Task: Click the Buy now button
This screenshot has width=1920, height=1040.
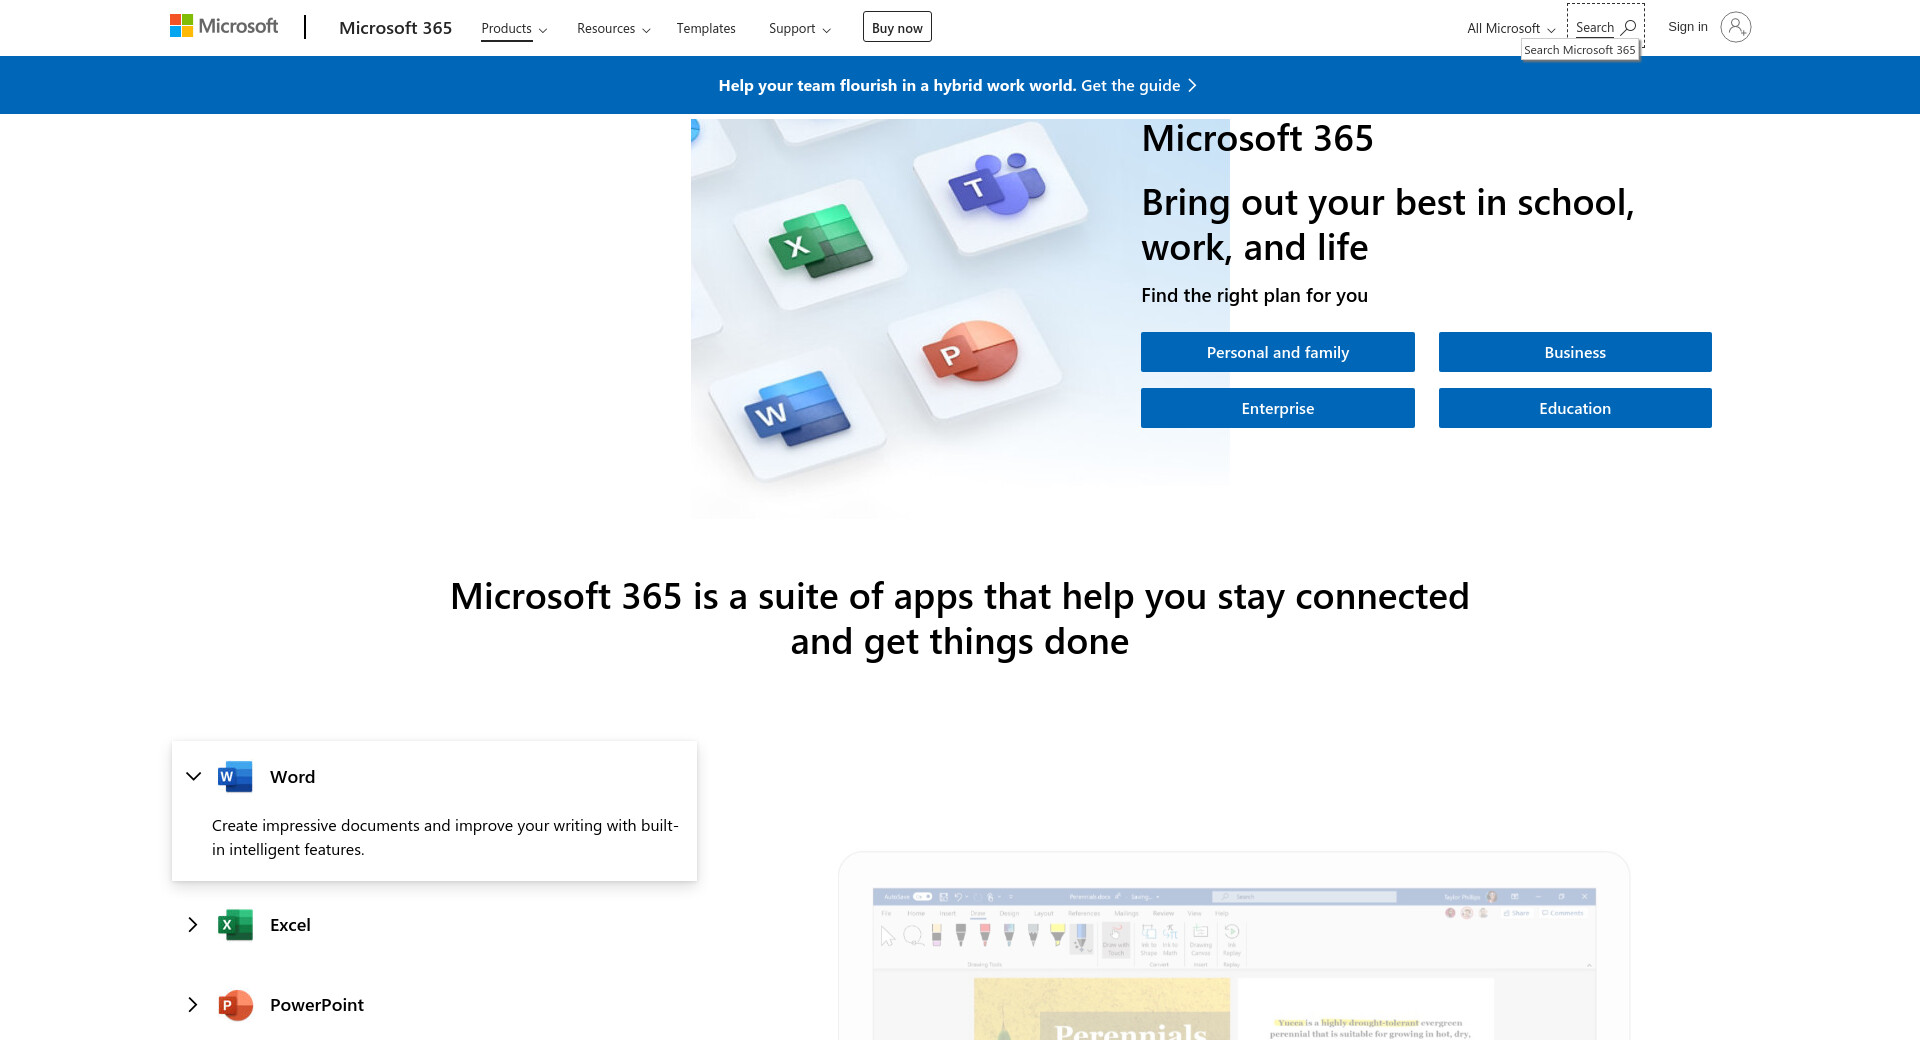Action: click(897, 28)
